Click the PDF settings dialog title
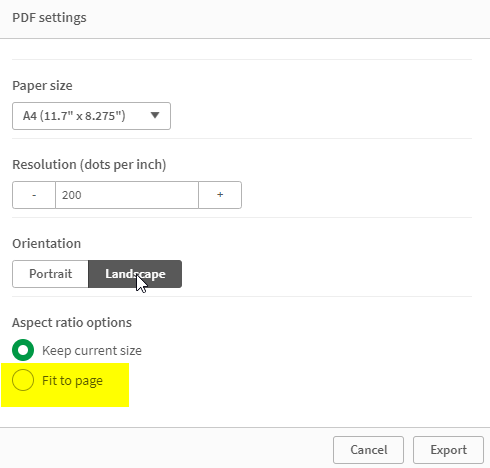This screenshot has height=468, width=490. coord(49,18)
